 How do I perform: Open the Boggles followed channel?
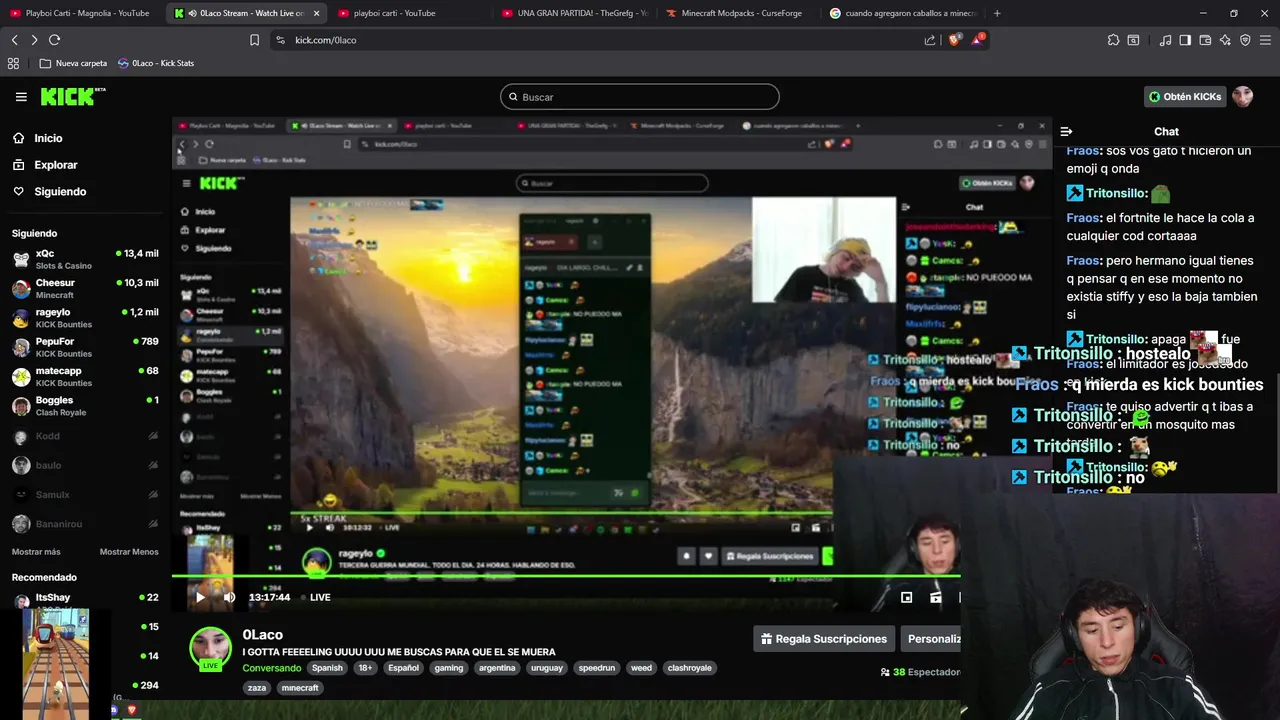(x=85, y=405)
